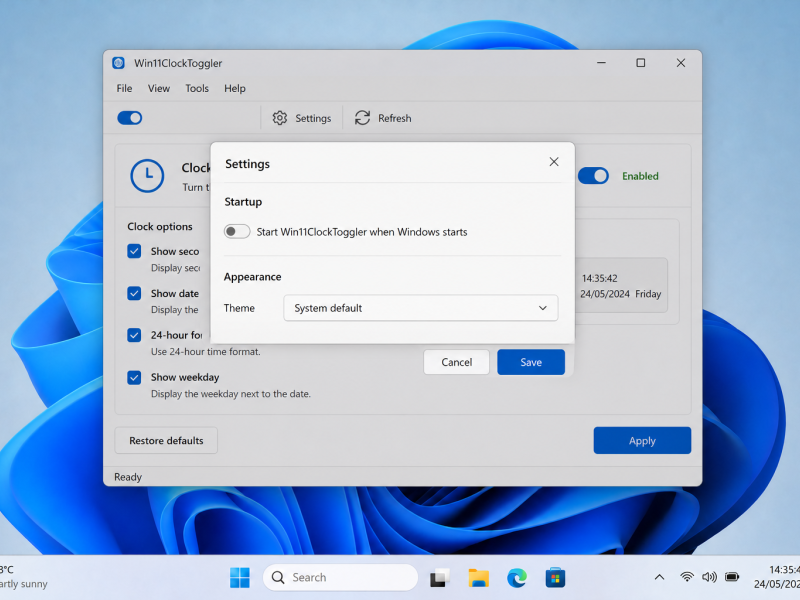
Task: Maximize the Win11ClockToggler window
Action: tap(641, 63)
